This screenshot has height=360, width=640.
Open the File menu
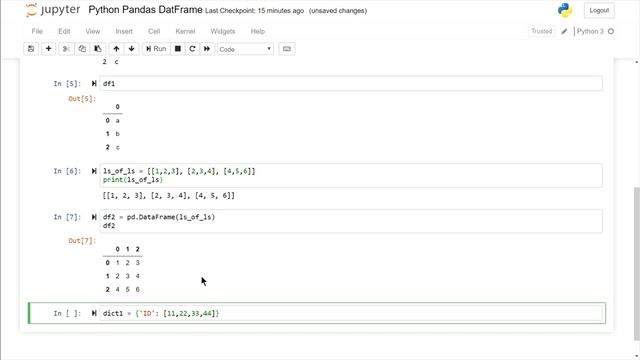point(37,31)
